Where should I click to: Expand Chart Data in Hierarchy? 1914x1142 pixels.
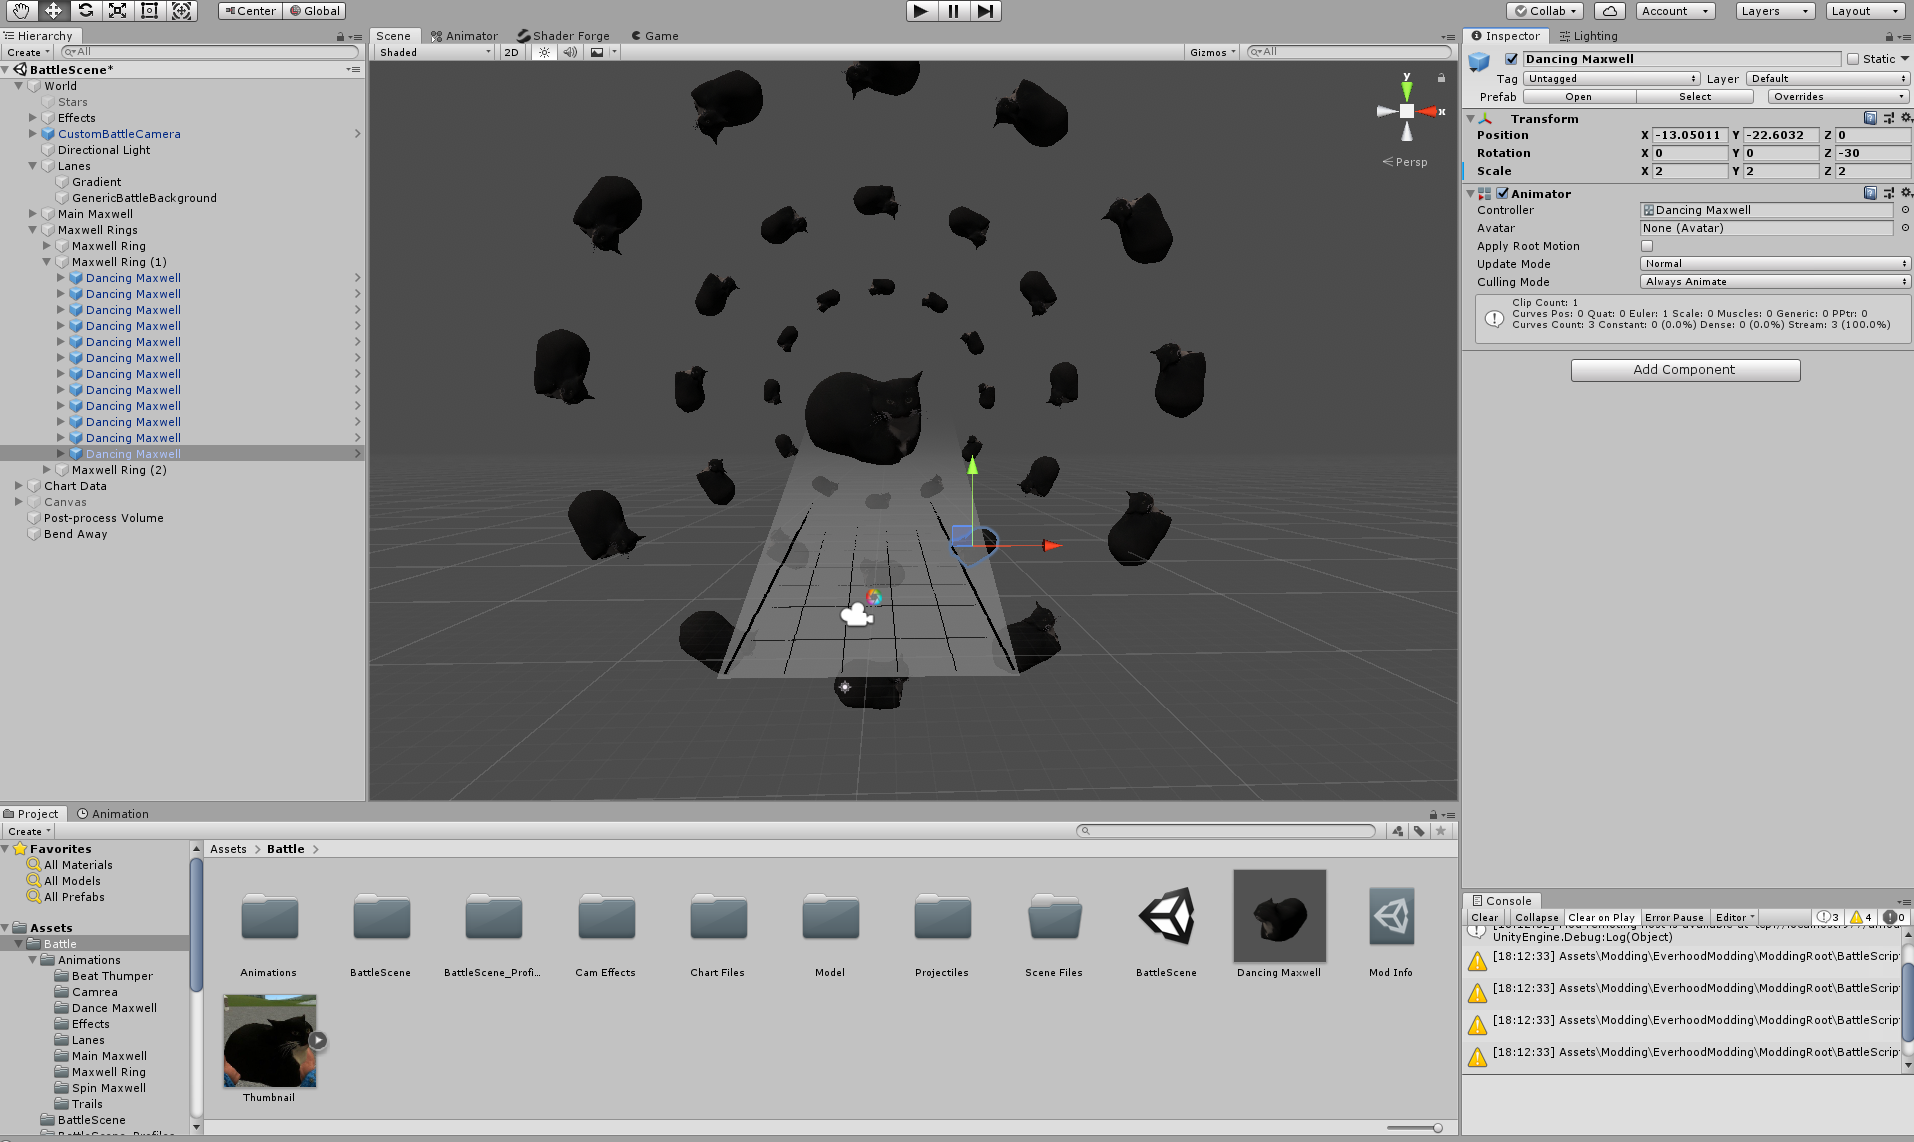19,486
